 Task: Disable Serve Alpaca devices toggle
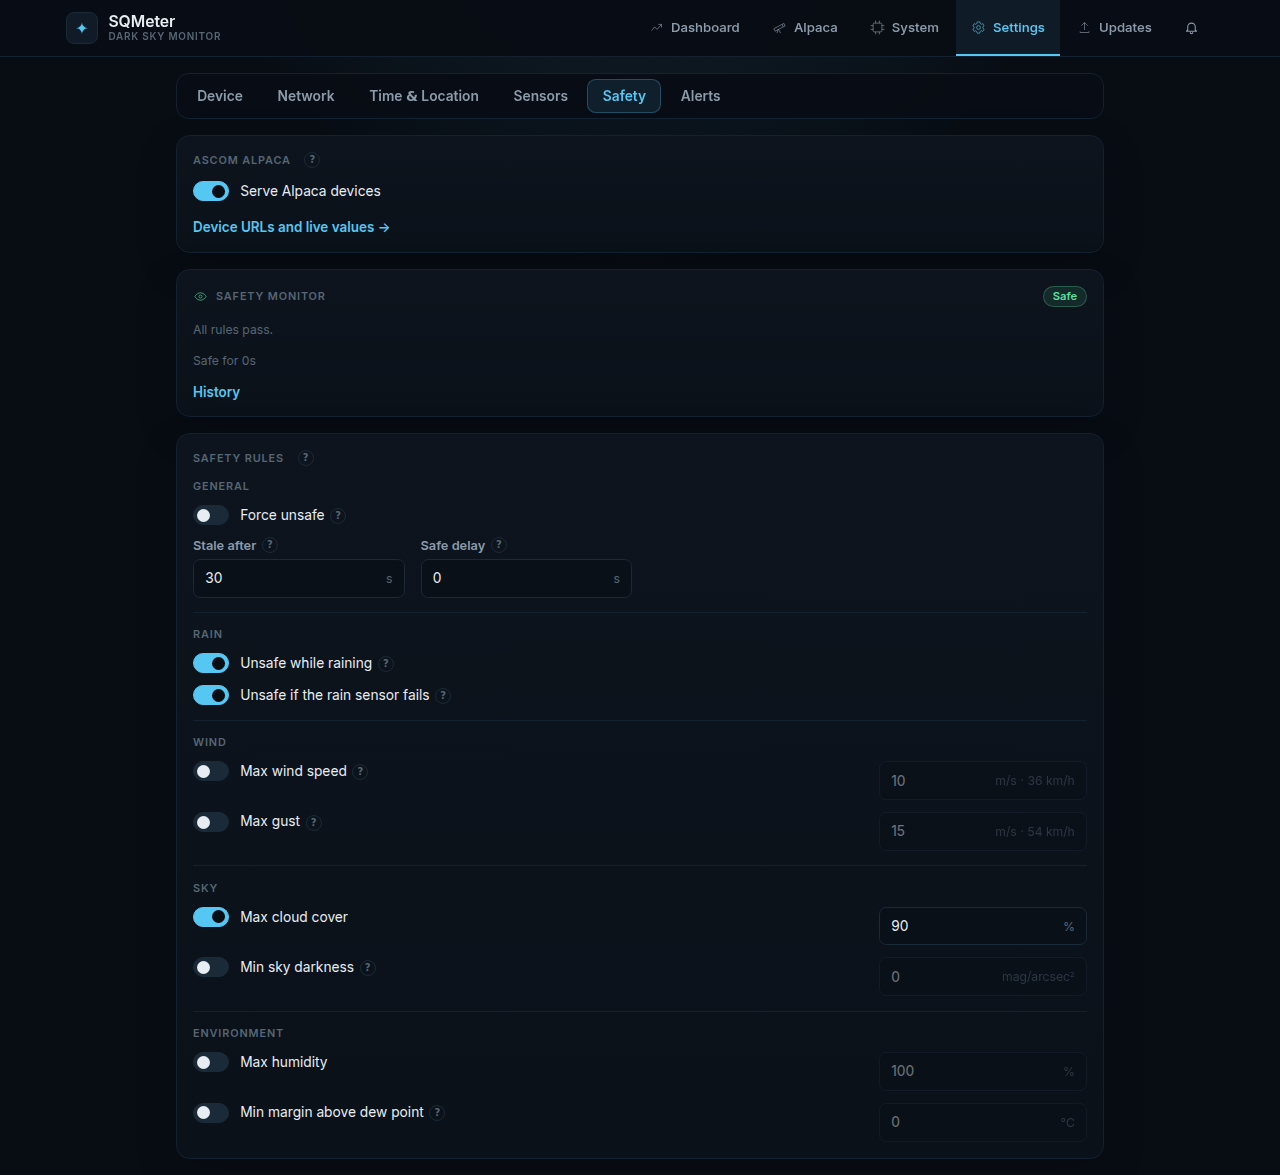(211, 191)
